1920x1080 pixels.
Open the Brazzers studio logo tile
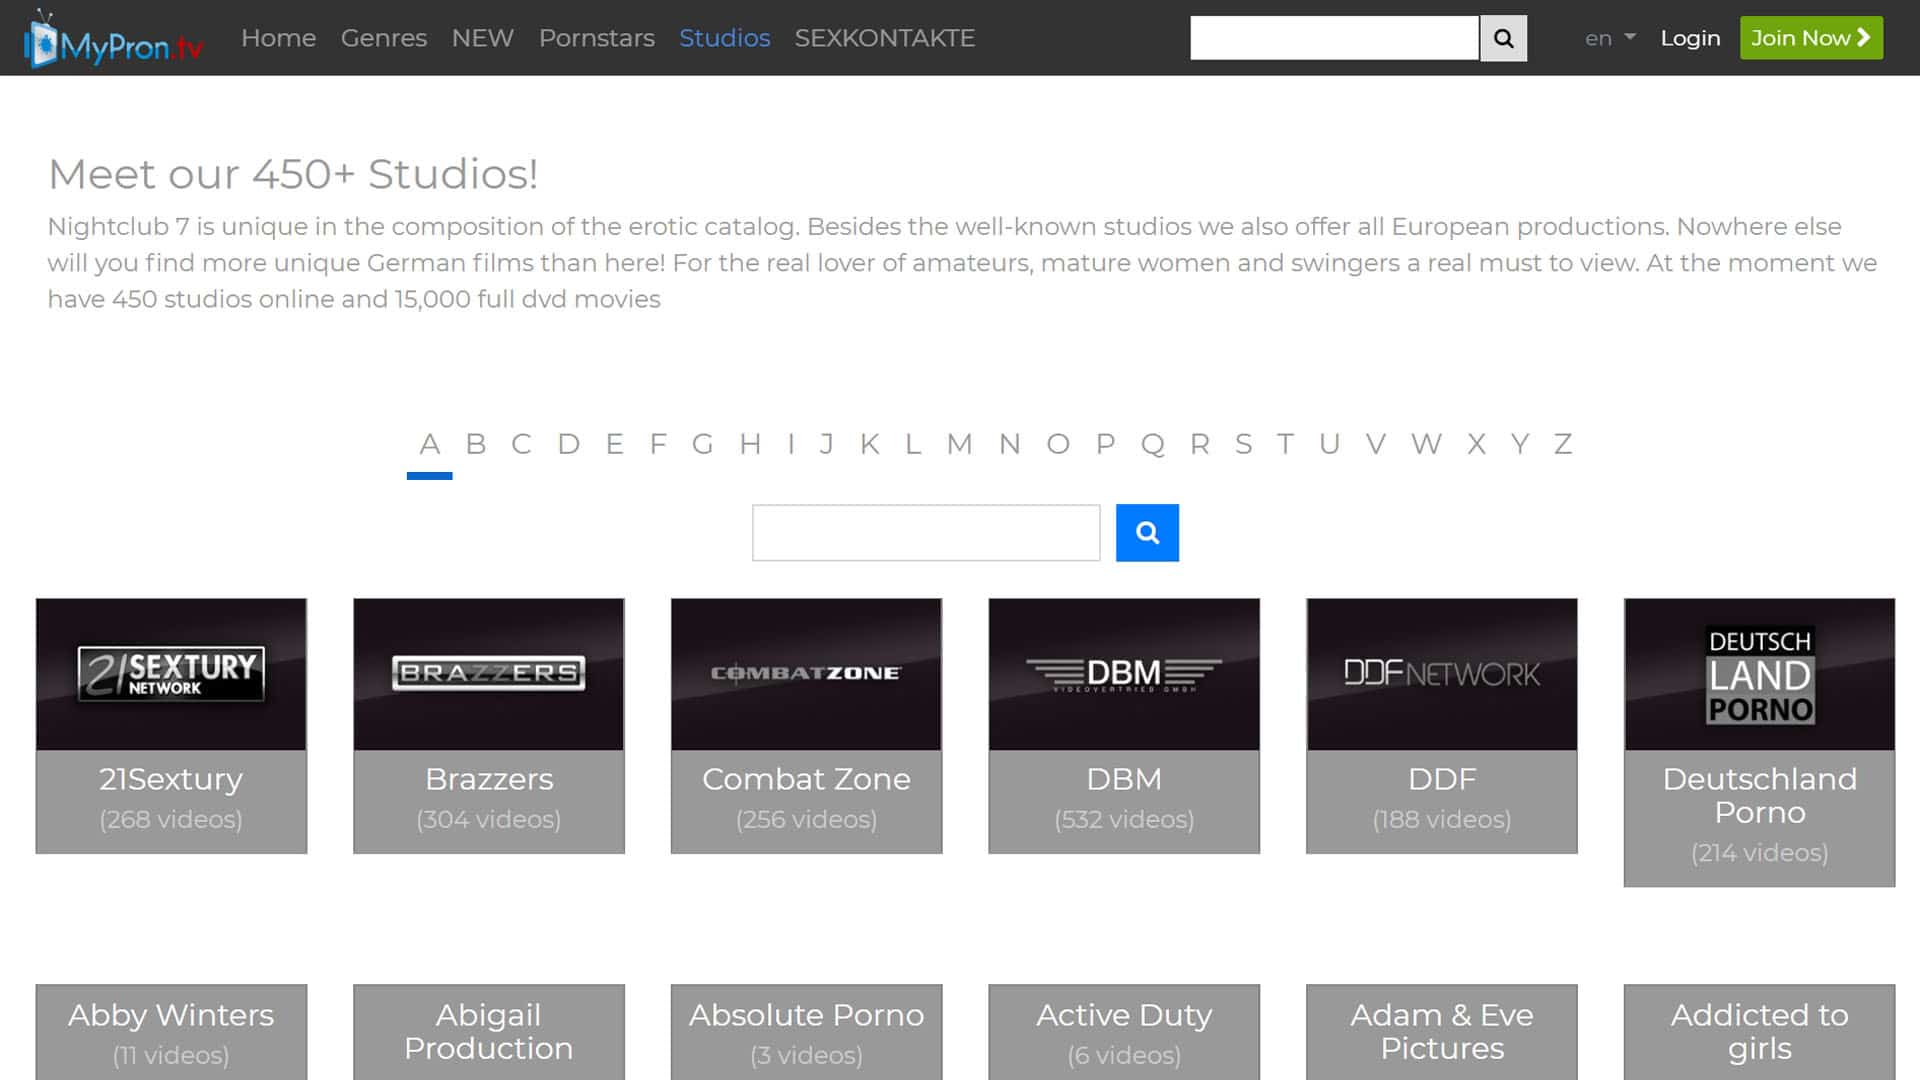click(x=489, y=674)
